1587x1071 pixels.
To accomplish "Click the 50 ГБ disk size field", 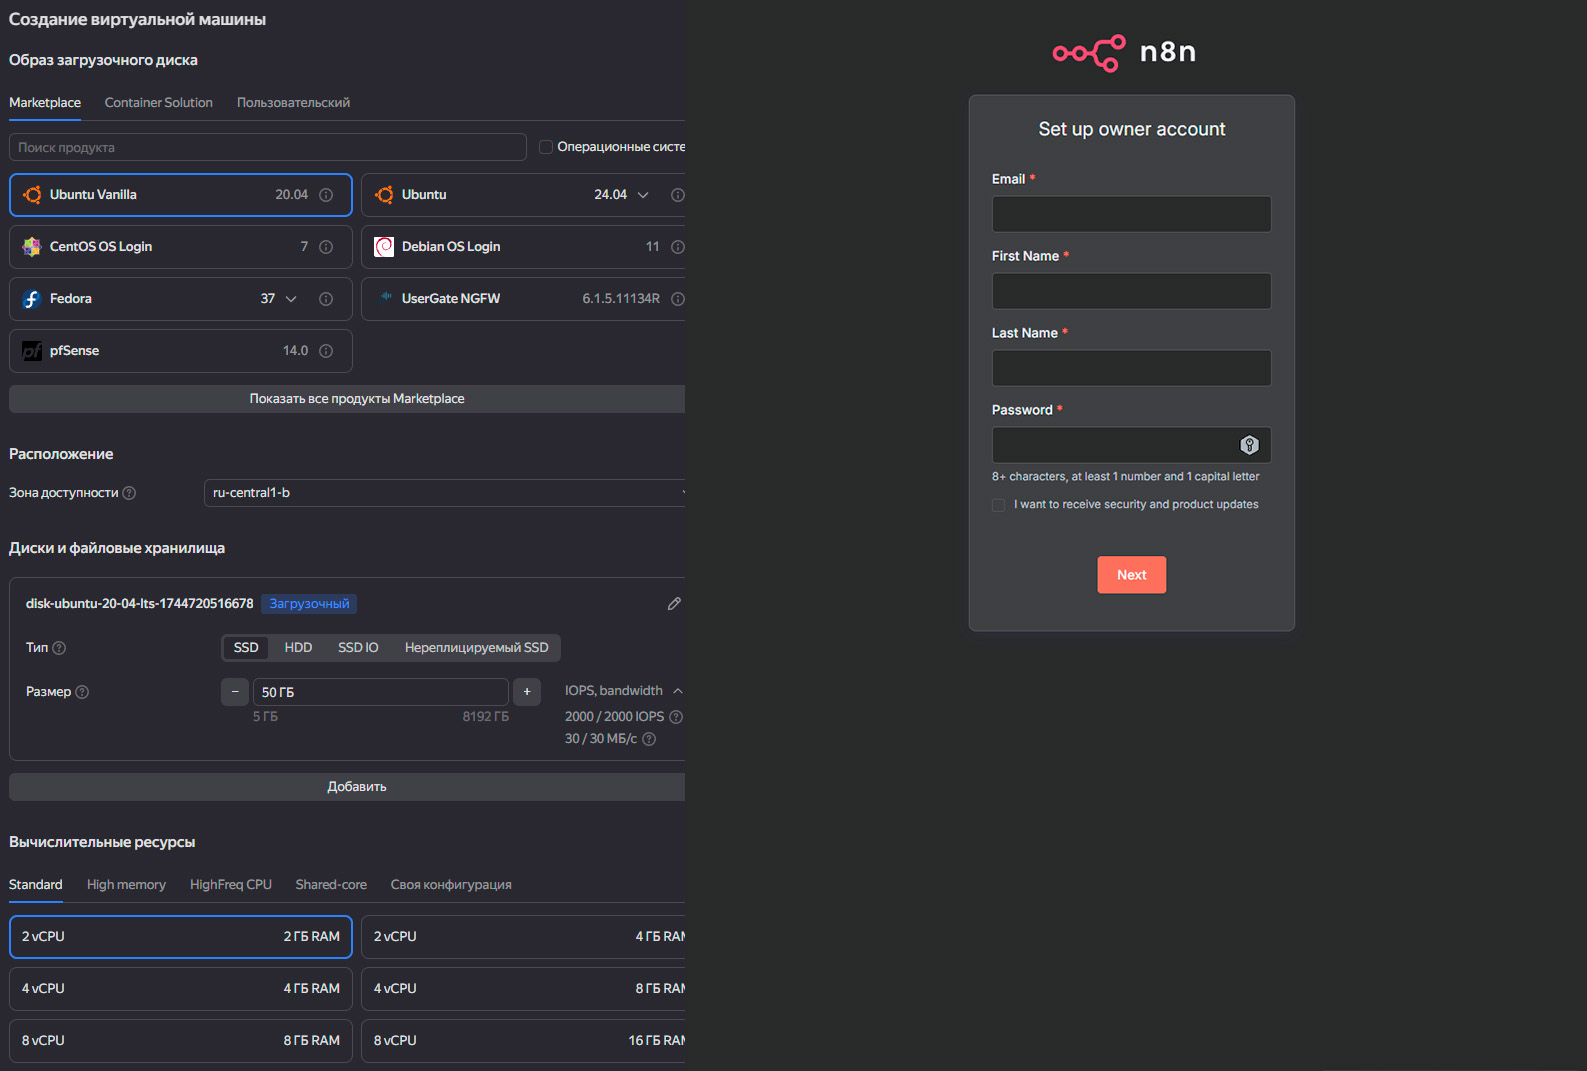I will coord(381,692).
